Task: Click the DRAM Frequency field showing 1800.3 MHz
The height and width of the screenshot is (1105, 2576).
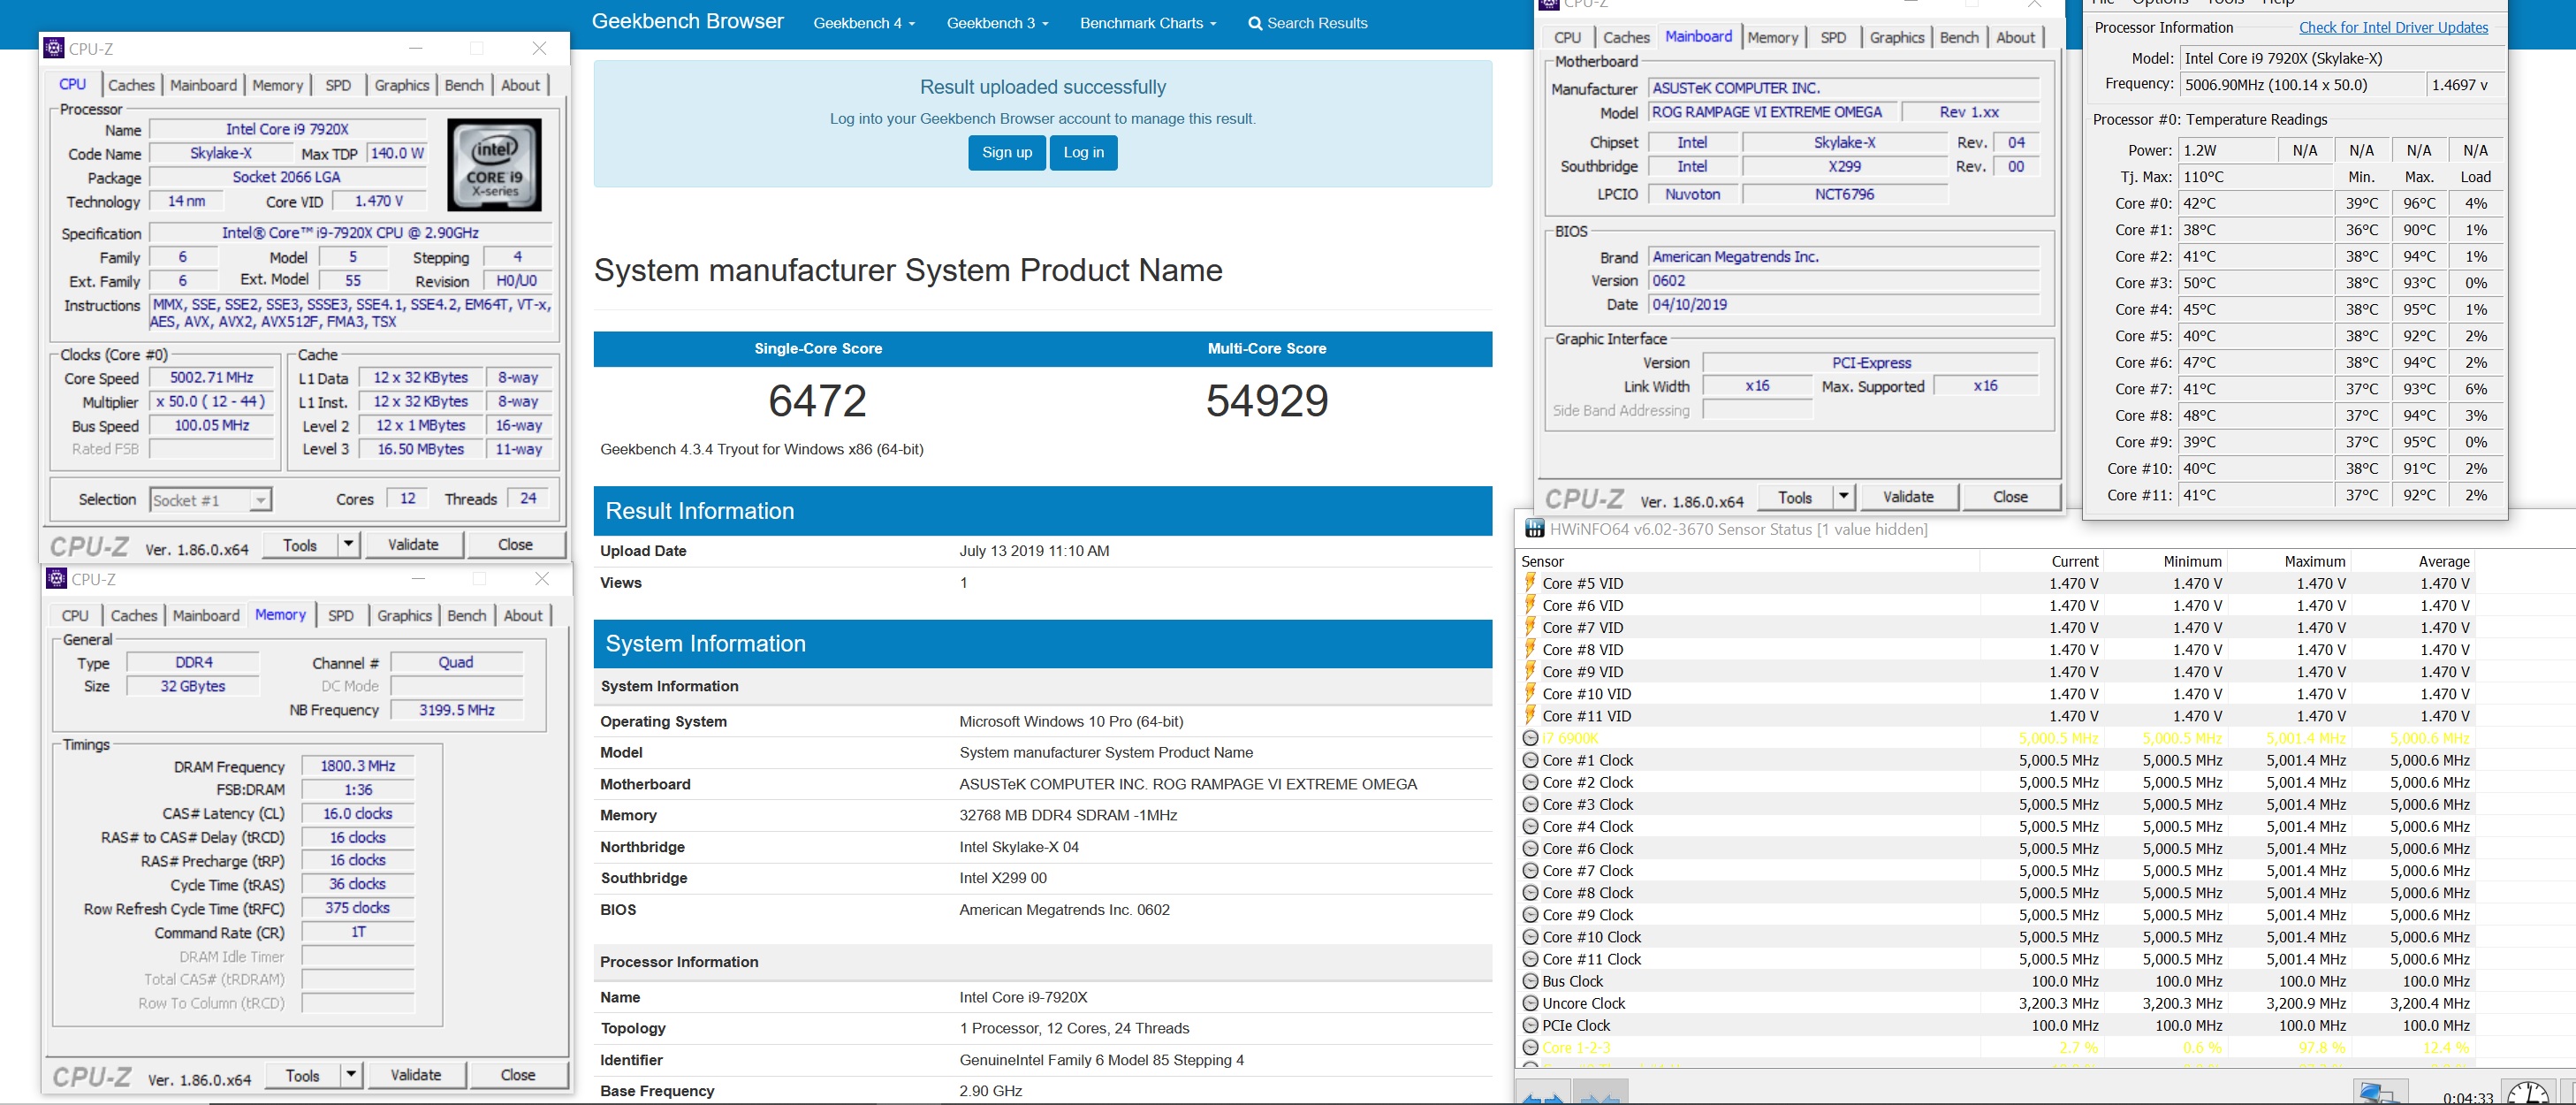Action: click(x=358, y=766)
